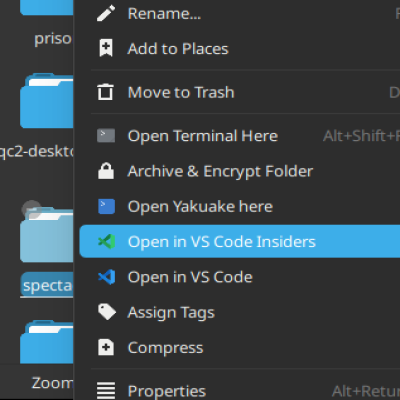The width and height of the screenshot is (400, 400).
Task: Click the padlock icon for Archive & Encrypt
Action: pos(106,171)
